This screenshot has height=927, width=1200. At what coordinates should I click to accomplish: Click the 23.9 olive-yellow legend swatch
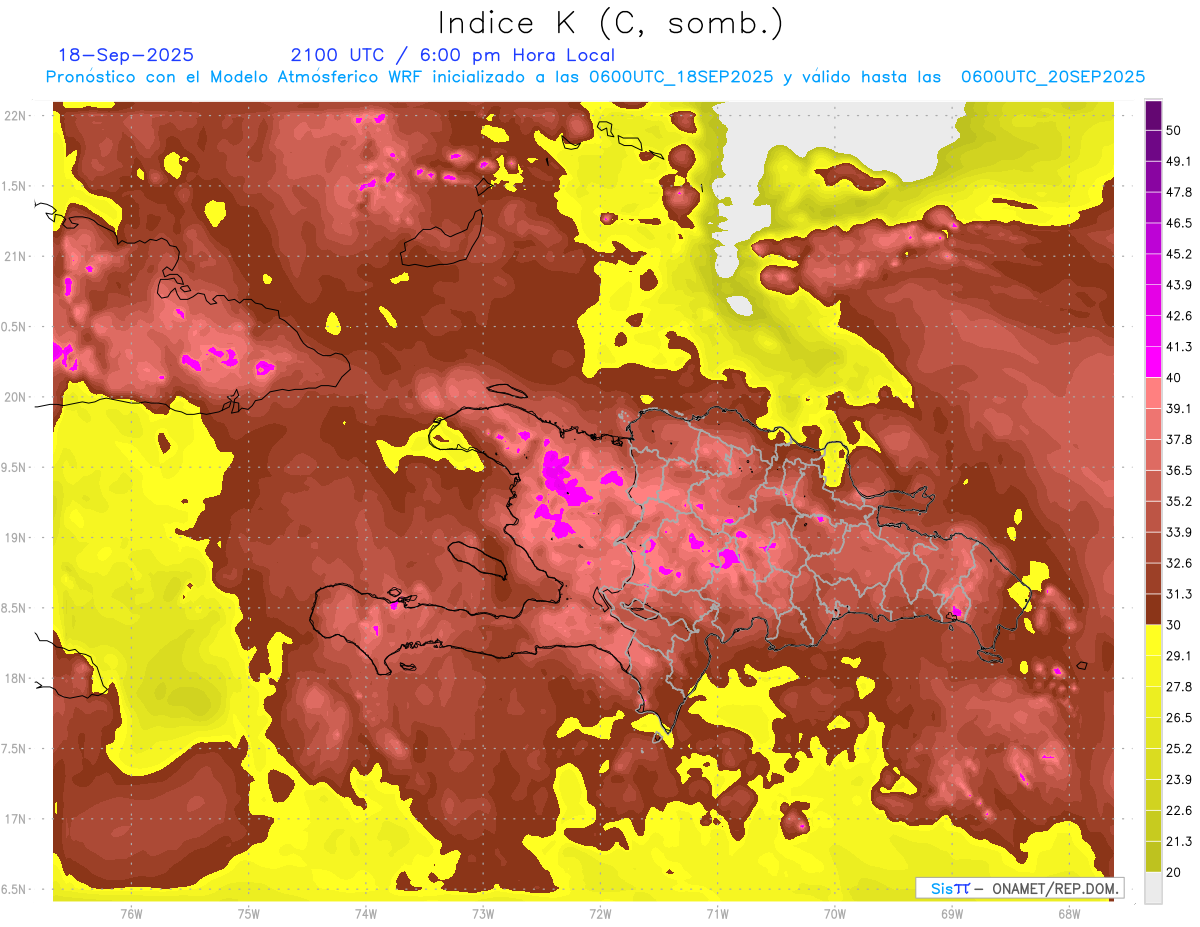(1153, 766)
